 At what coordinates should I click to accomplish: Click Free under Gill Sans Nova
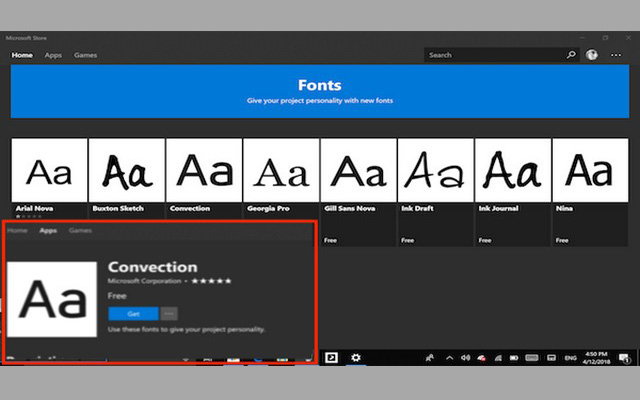[x=331, y=240]
